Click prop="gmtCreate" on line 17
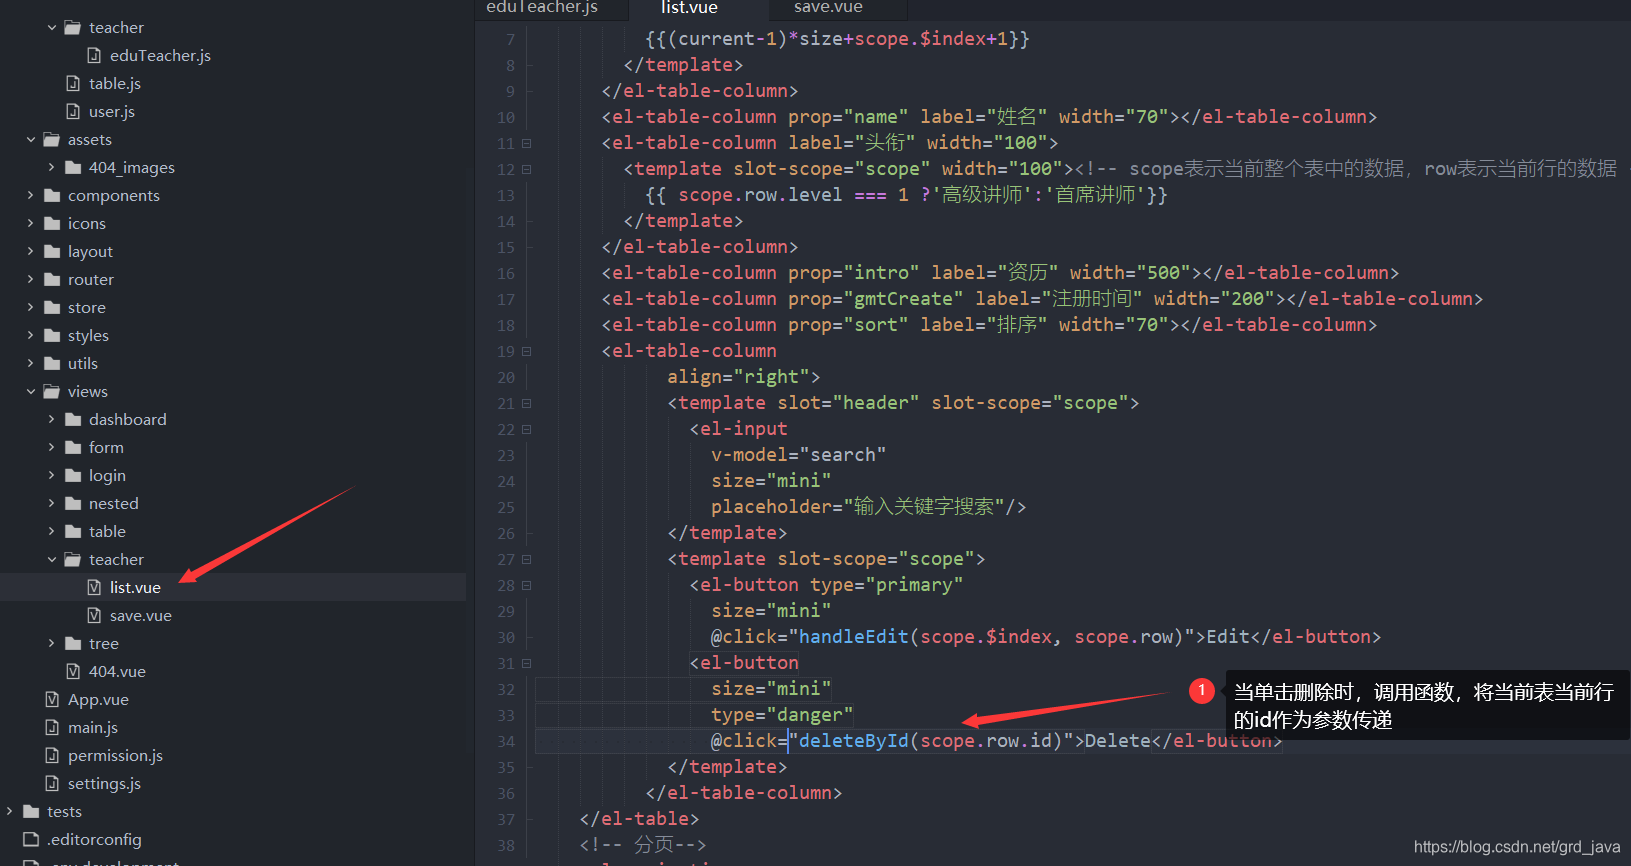The image size is (1631, 866). [876, 299]
